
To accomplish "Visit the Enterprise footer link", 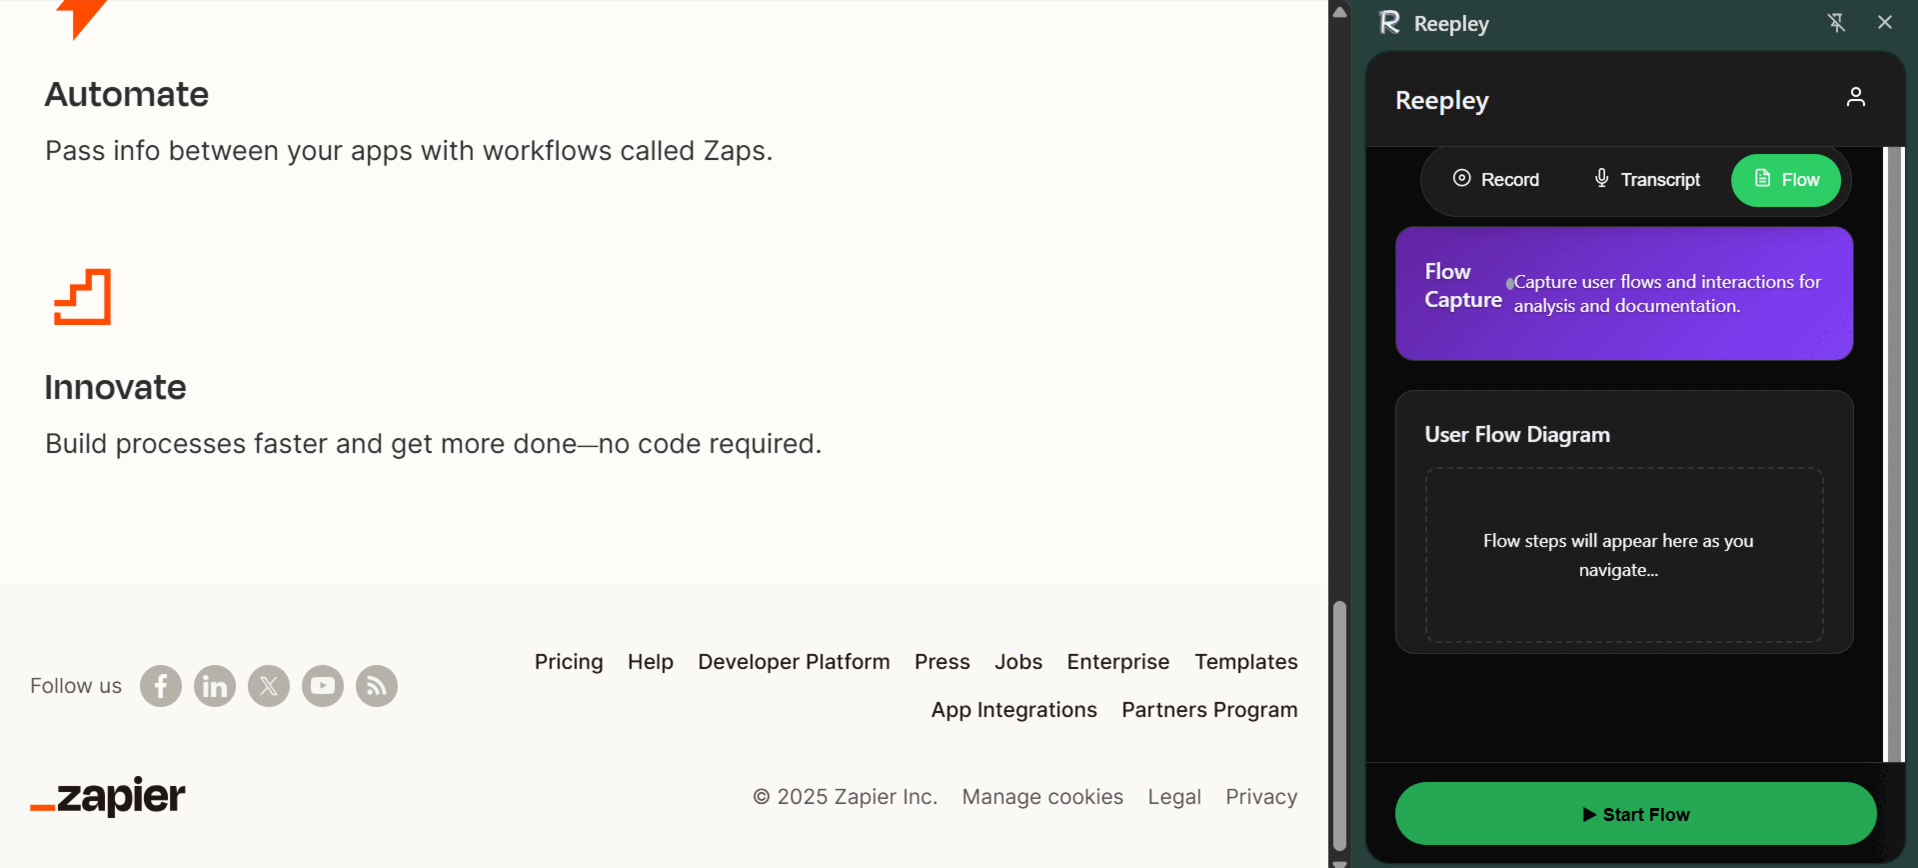I will 1118,662.
